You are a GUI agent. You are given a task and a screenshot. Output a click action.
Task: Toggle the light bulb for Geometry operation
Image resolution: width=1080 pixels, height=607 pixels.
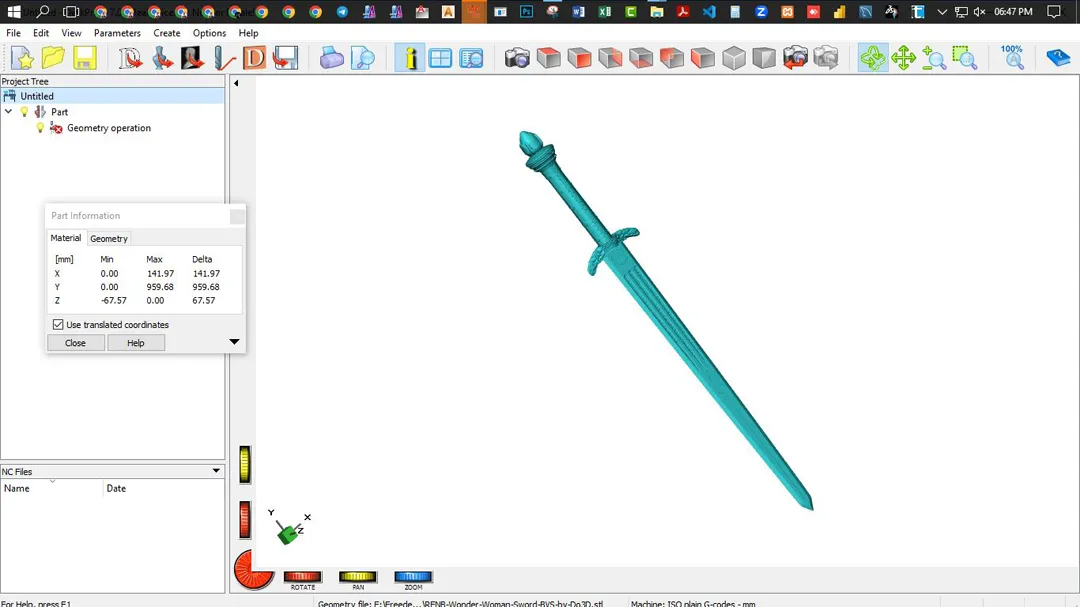pyautogui.click(x=40, y=128)
